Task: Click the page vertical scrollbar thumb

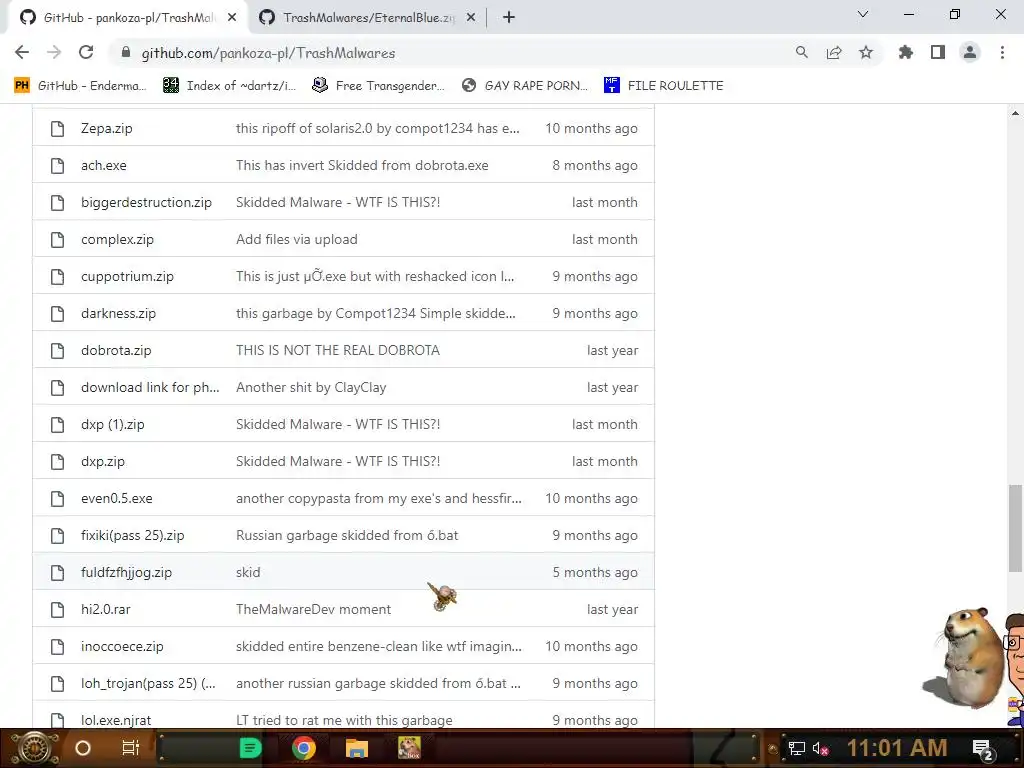Action: [1015, 528]
